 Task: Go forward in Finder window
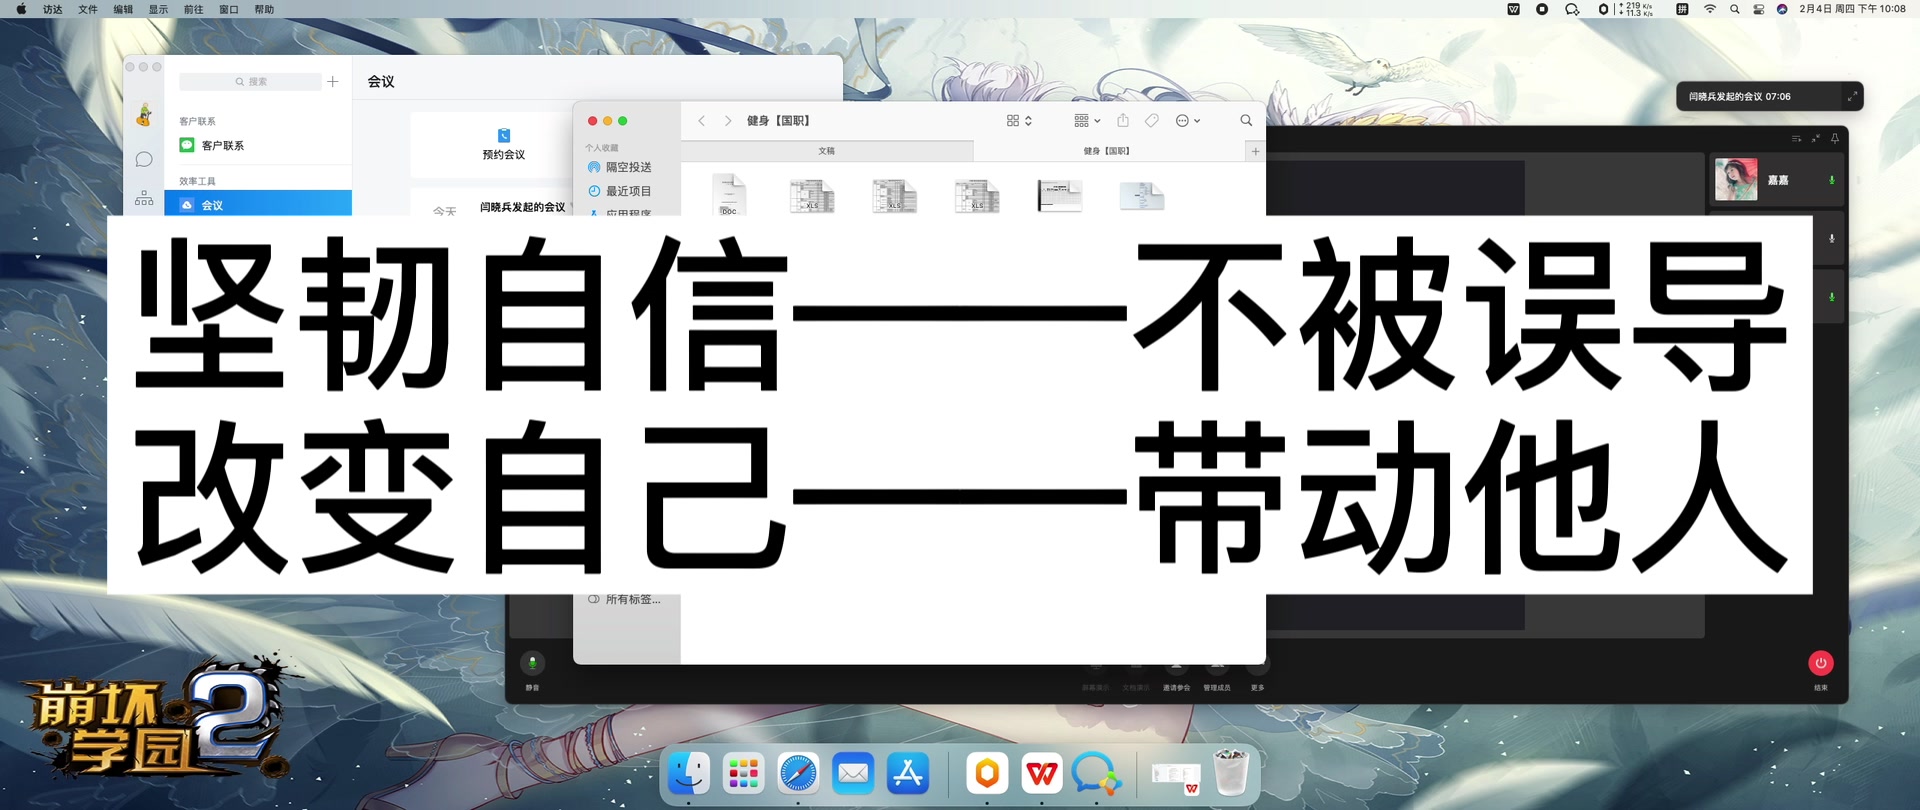(728, 120)
